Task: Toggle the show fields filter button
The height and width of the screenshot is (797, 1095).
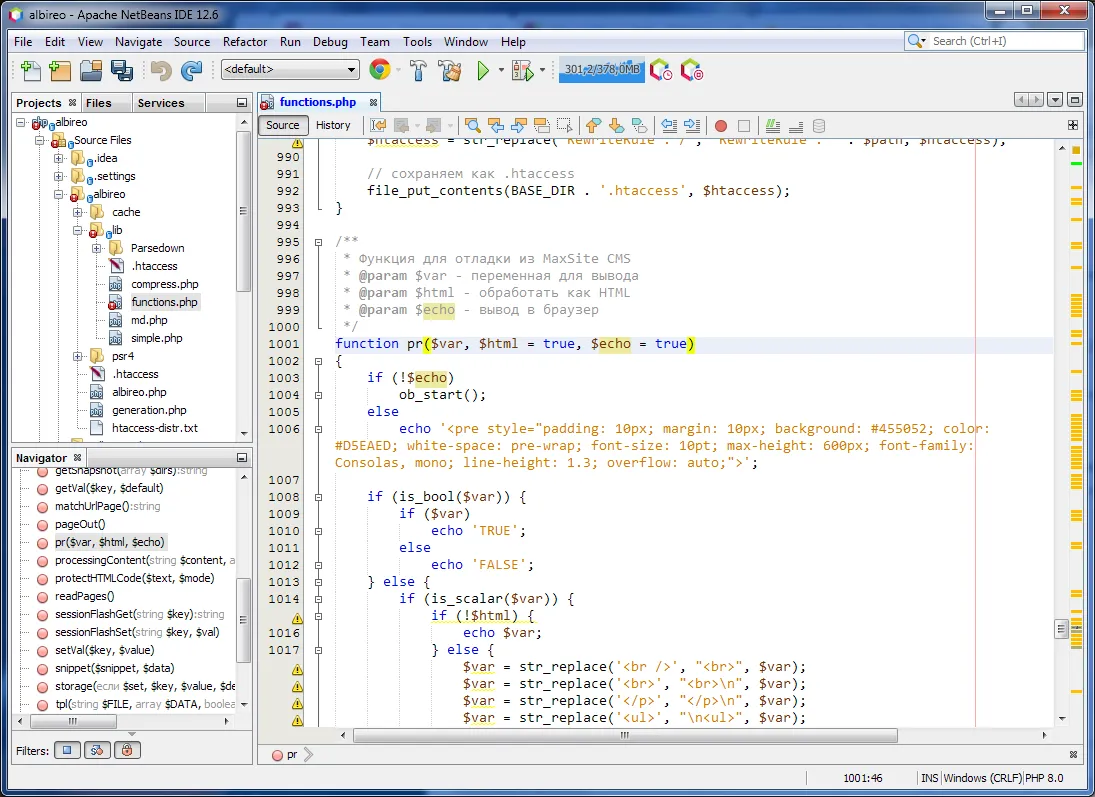Action: pos(67,749)
